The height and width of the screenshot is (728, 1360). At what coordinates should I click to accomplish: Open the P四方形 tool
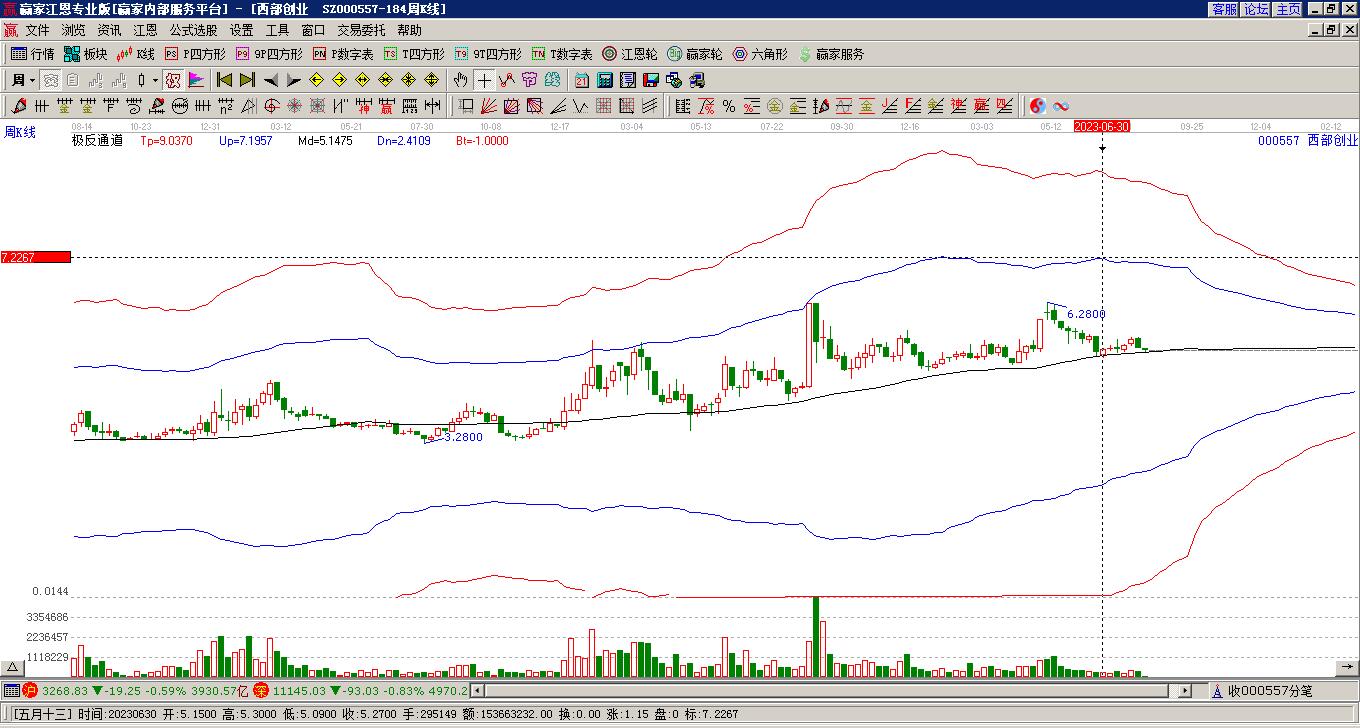tap(195, 54)
